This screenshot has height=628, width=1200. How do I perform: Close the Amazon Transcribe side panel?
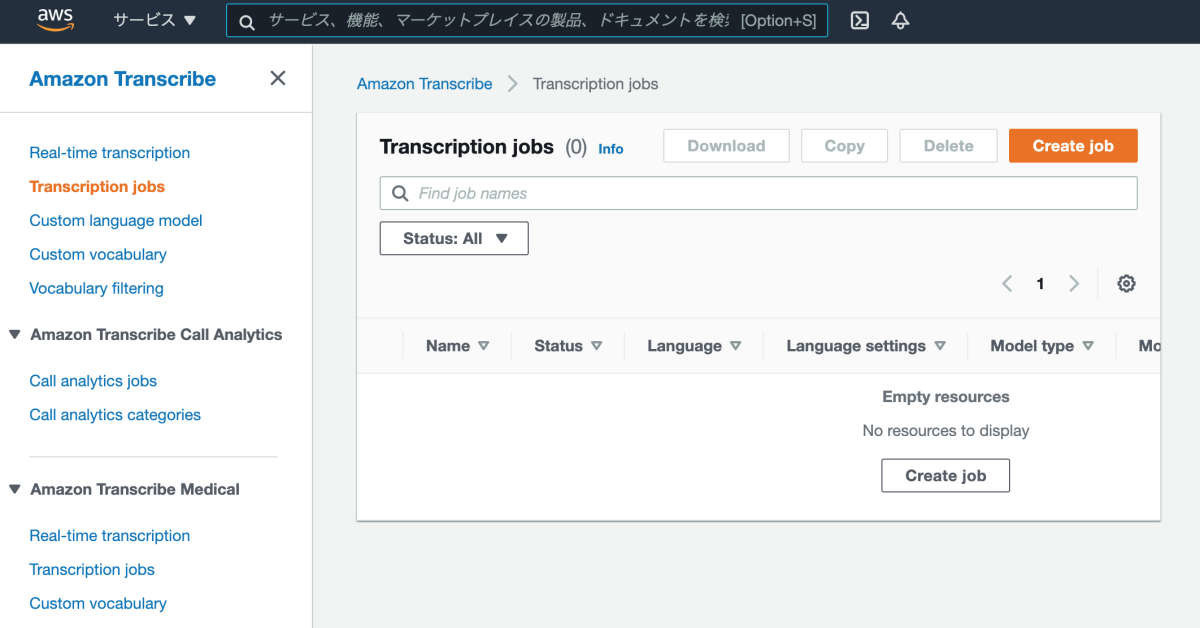coord(278,78)
